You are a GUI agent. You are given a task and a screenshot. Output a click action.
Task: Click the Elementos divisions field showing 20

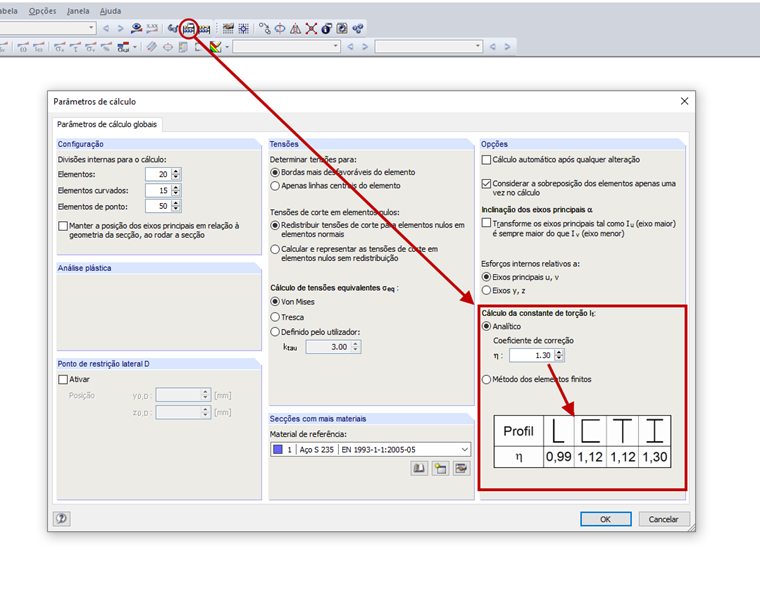158,174
